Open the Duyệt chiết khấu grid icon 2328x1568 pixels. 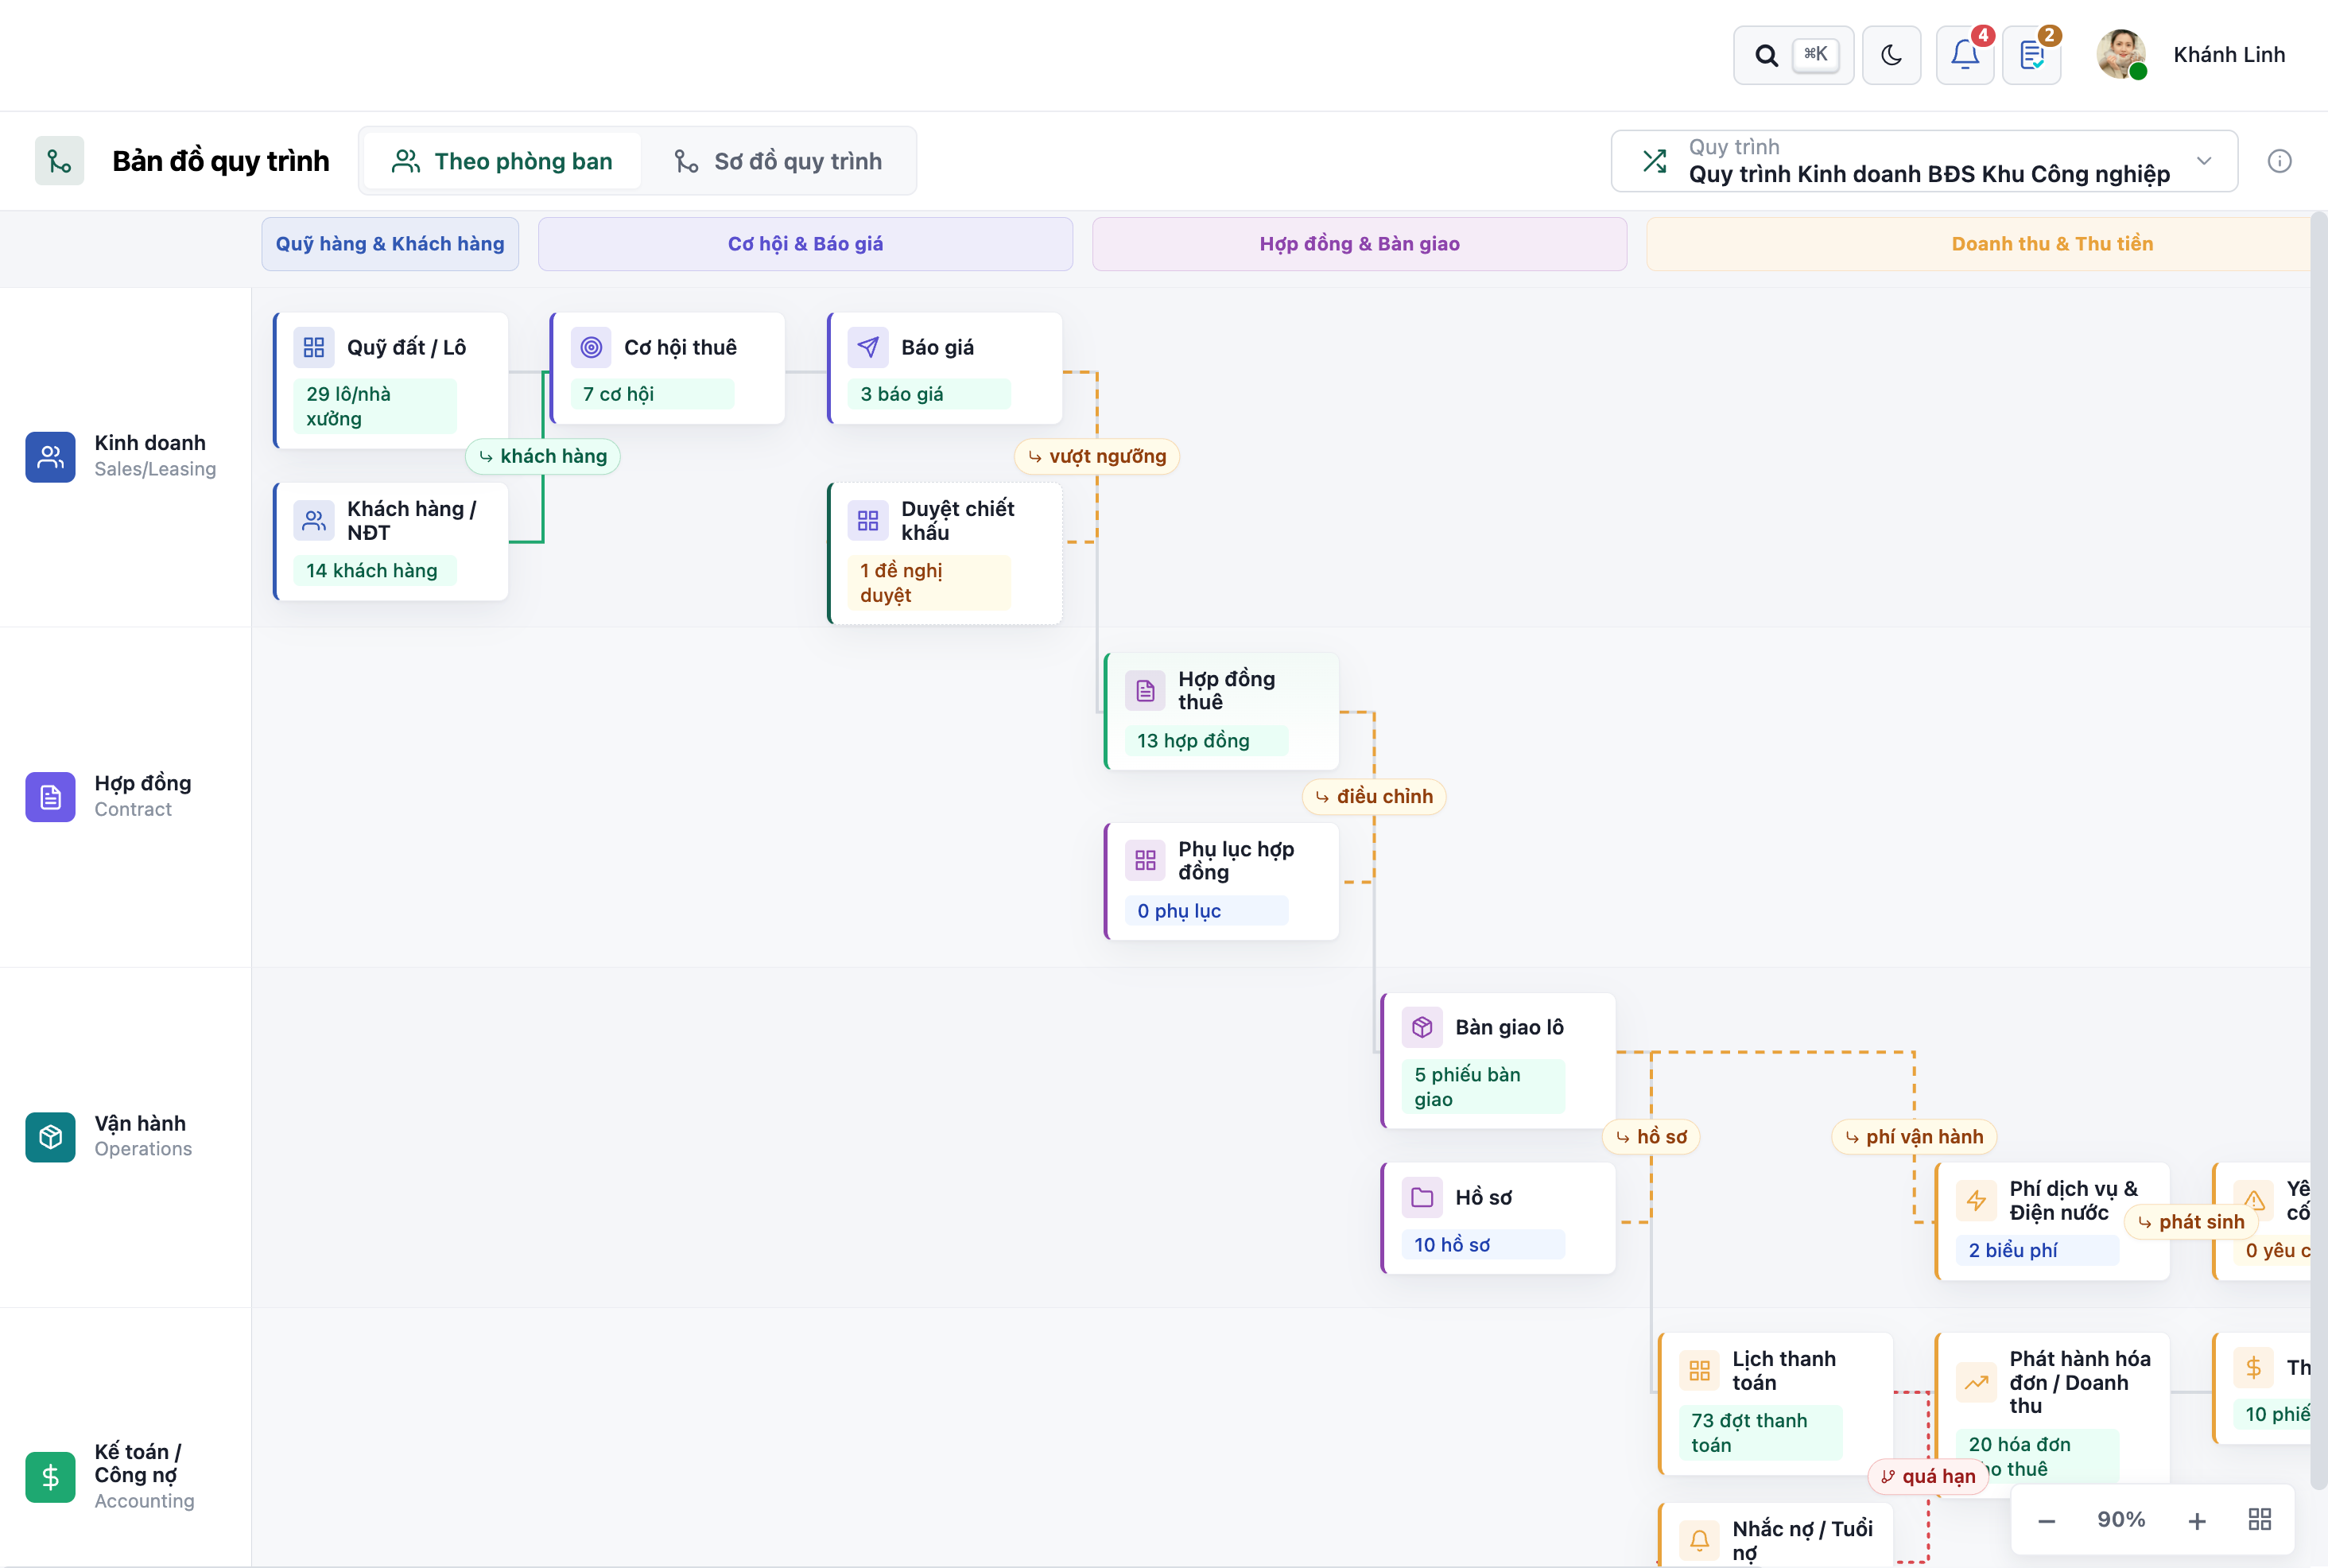click(868, 521)
